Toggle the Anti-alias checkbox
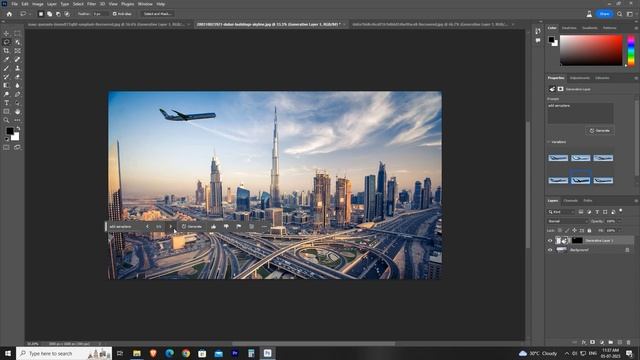This screenshot has height=360, width=640. [x=115, y=14]
